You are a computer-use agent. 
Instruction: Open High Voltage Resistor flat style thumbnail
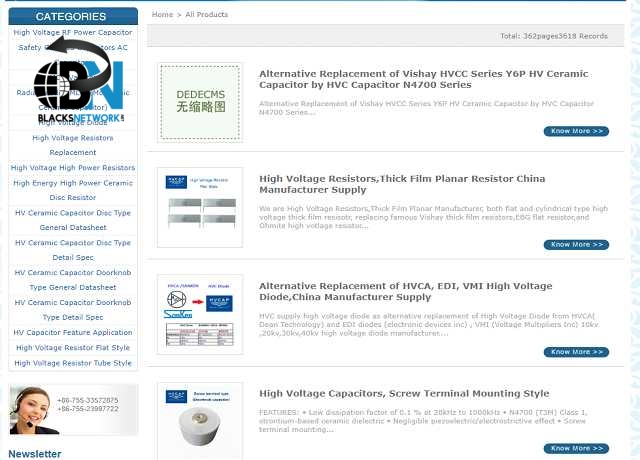point(200,207)
